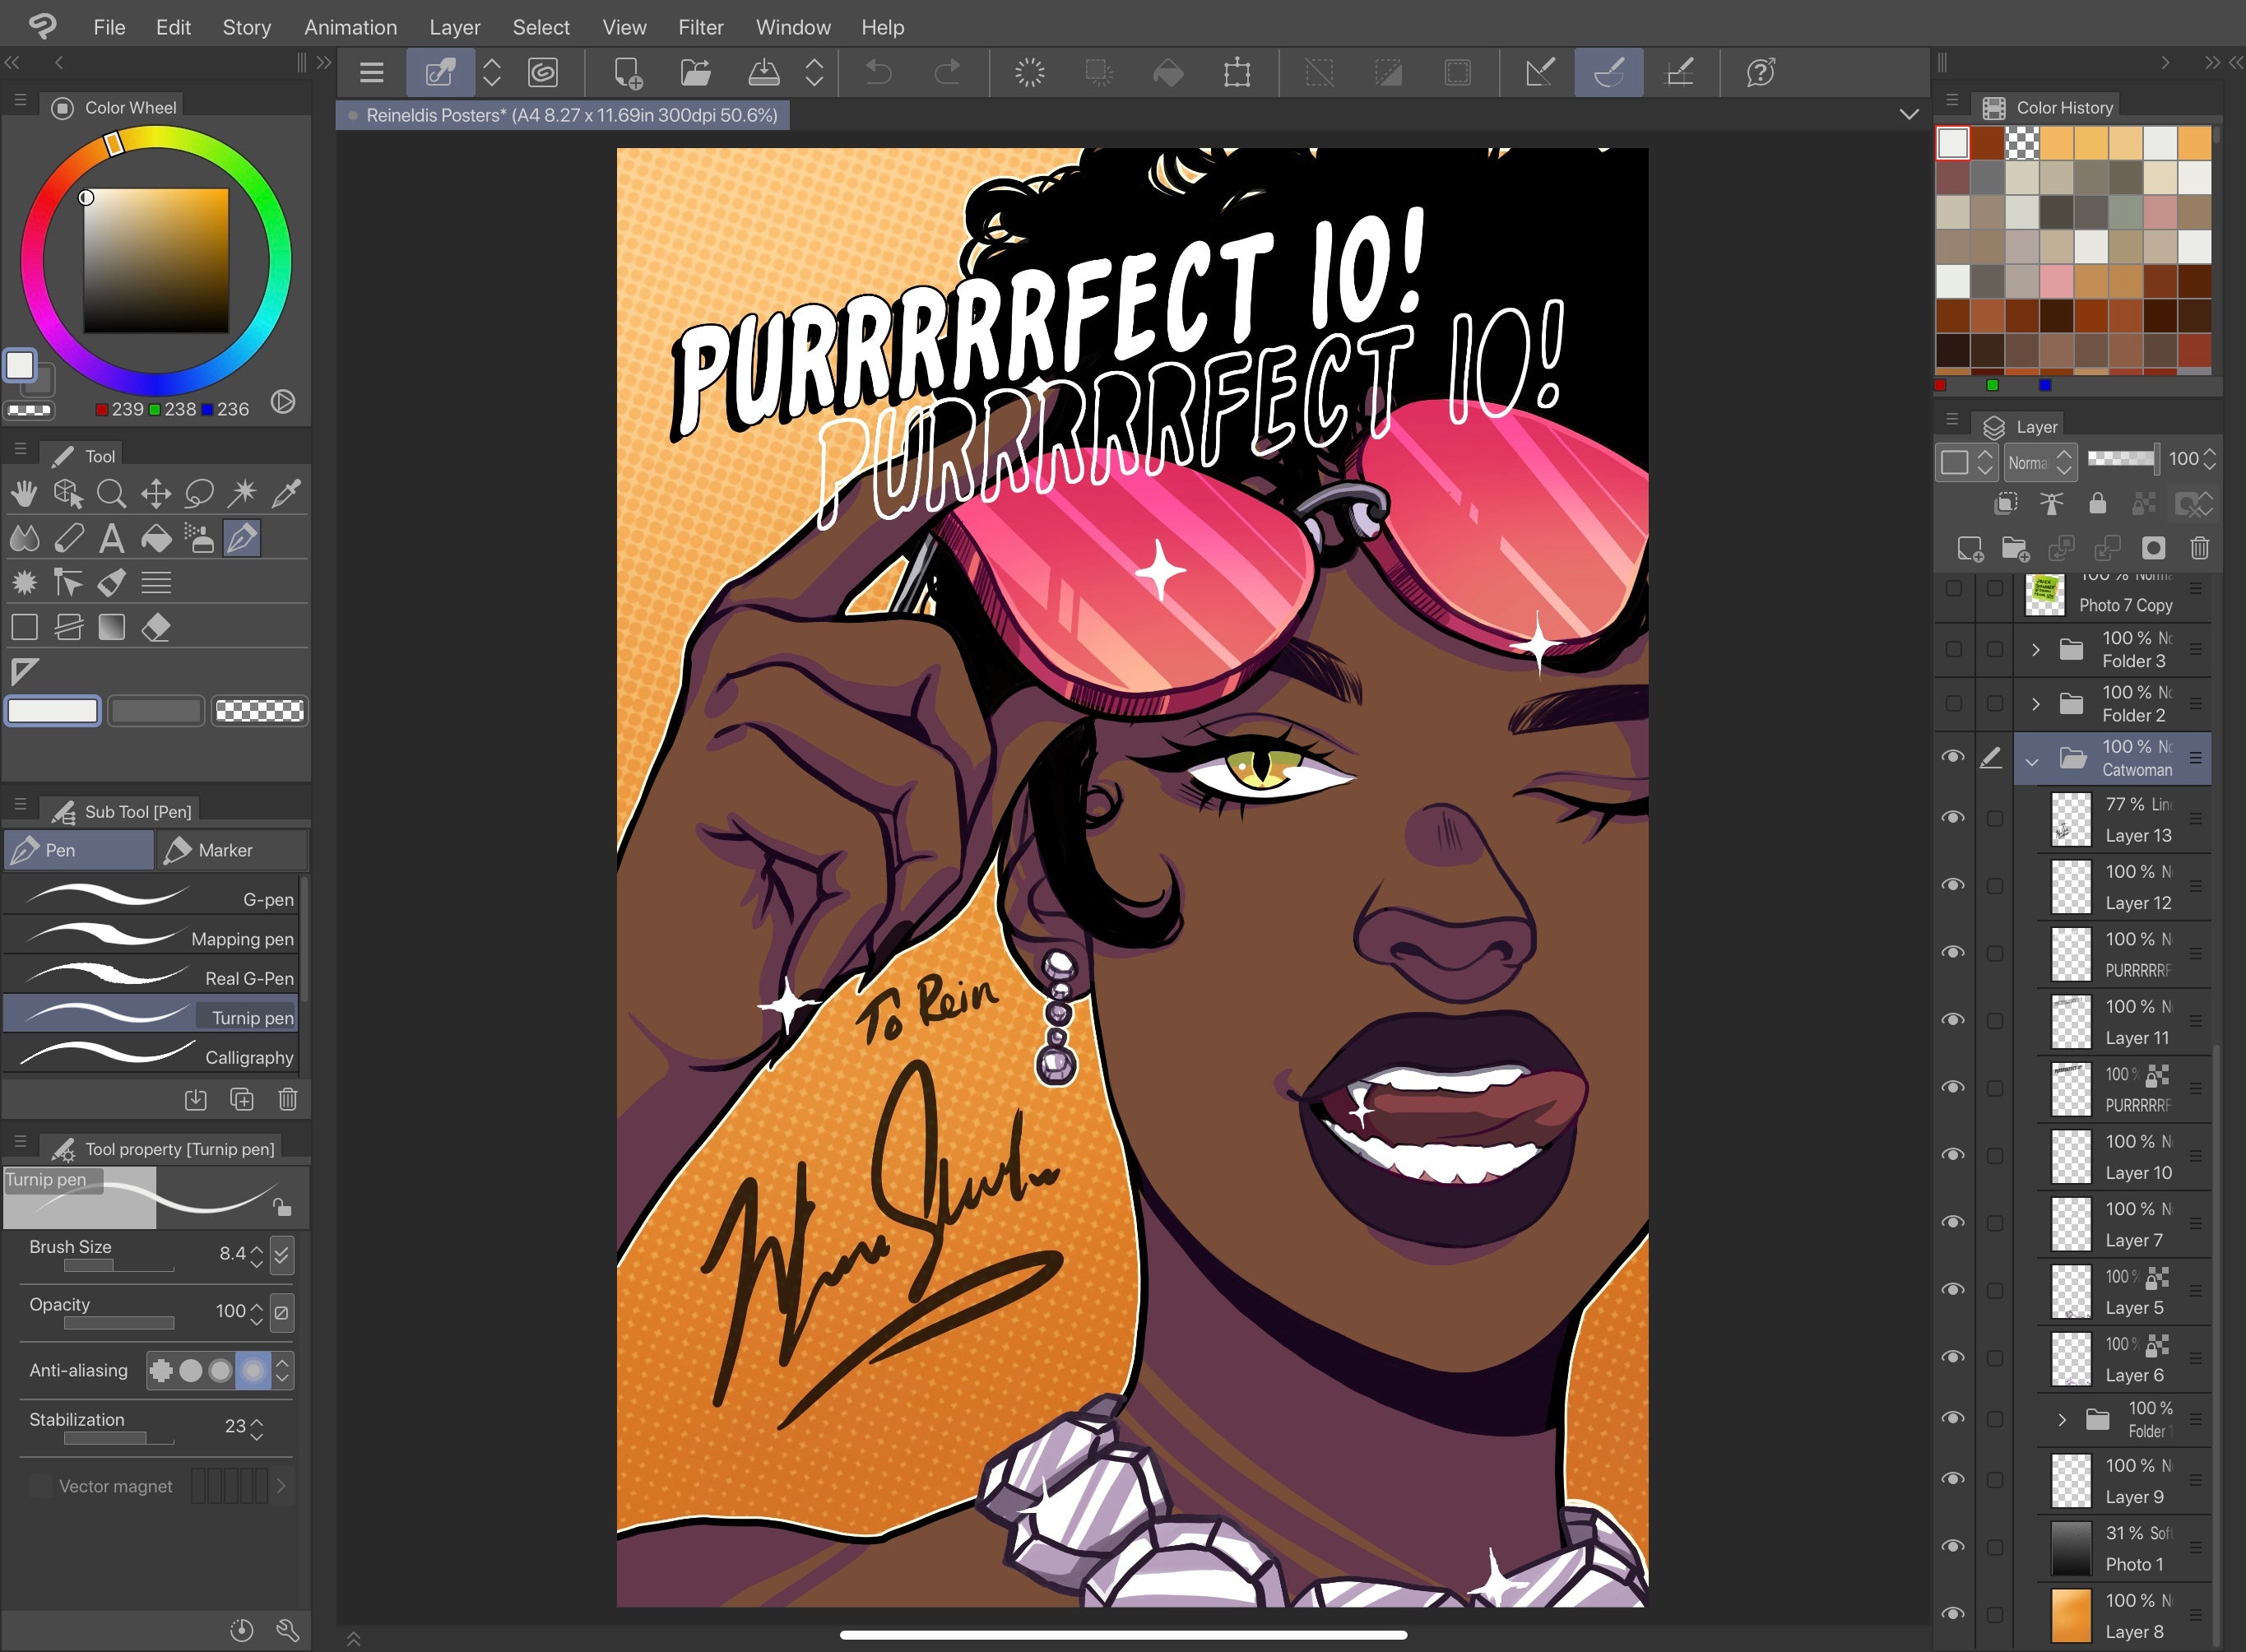Viewport: 2246px width, 1652px height.
Task: Open the Story menu
Action: [x=247, y=27]
